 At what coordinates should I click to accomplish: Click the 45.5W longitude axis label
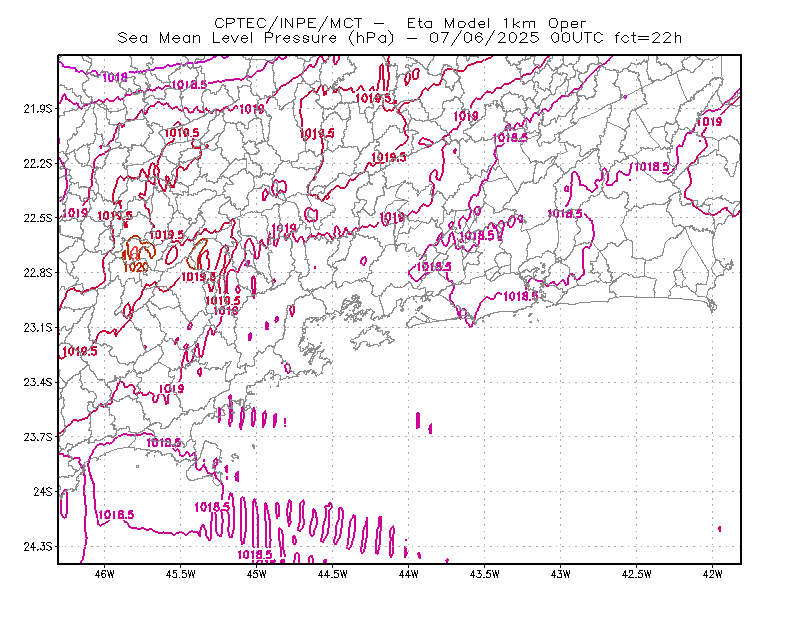181,574
